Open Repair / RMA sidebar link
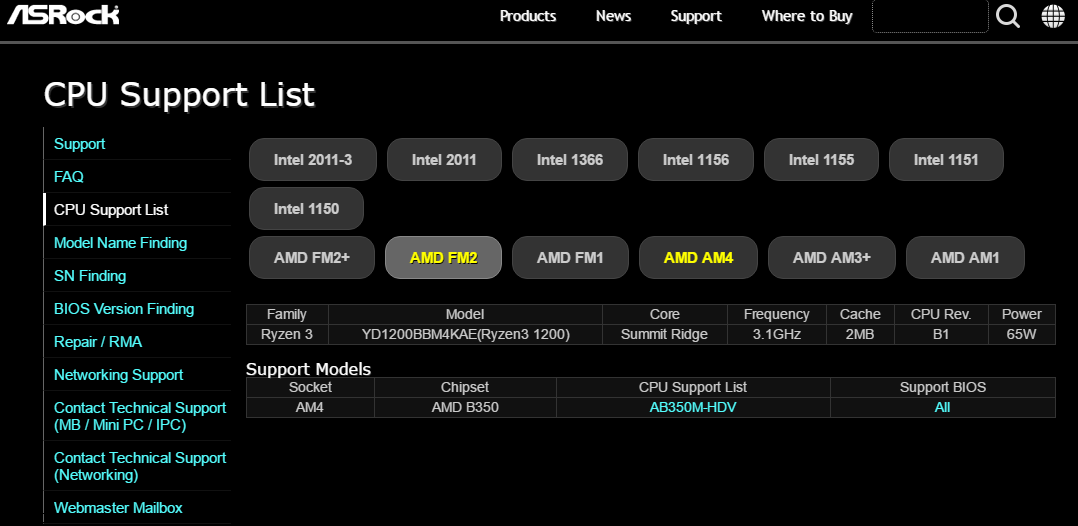 (x=98, y=342)
